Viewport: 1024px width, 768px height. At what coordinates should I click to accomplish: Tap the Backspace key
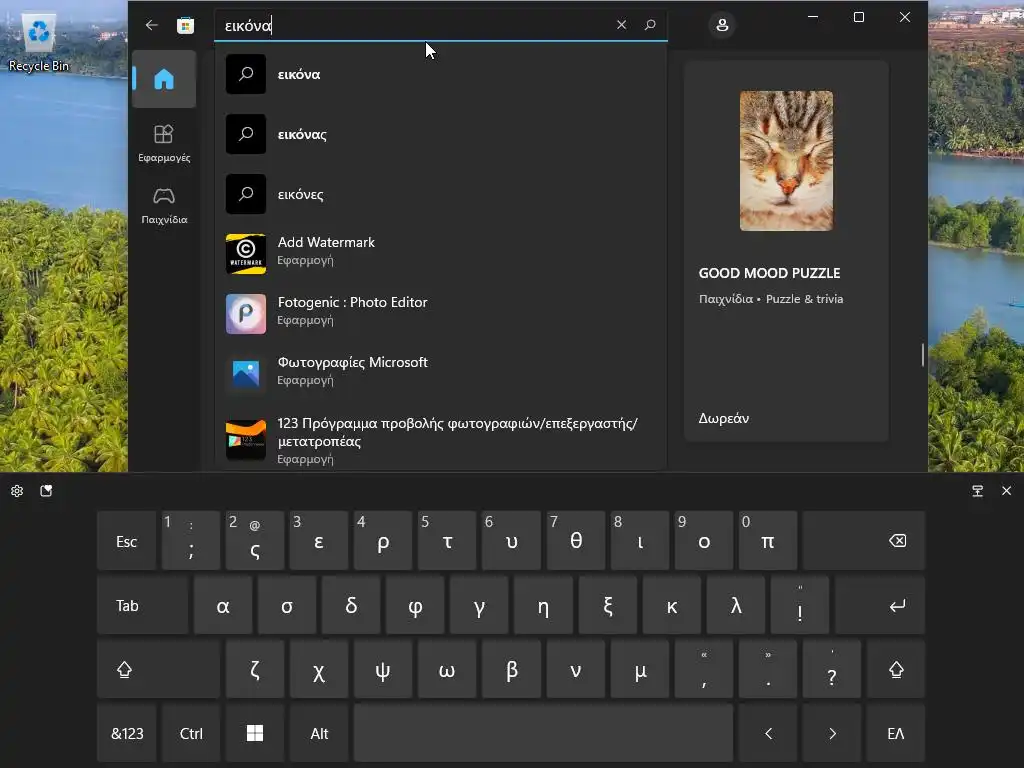864,541
